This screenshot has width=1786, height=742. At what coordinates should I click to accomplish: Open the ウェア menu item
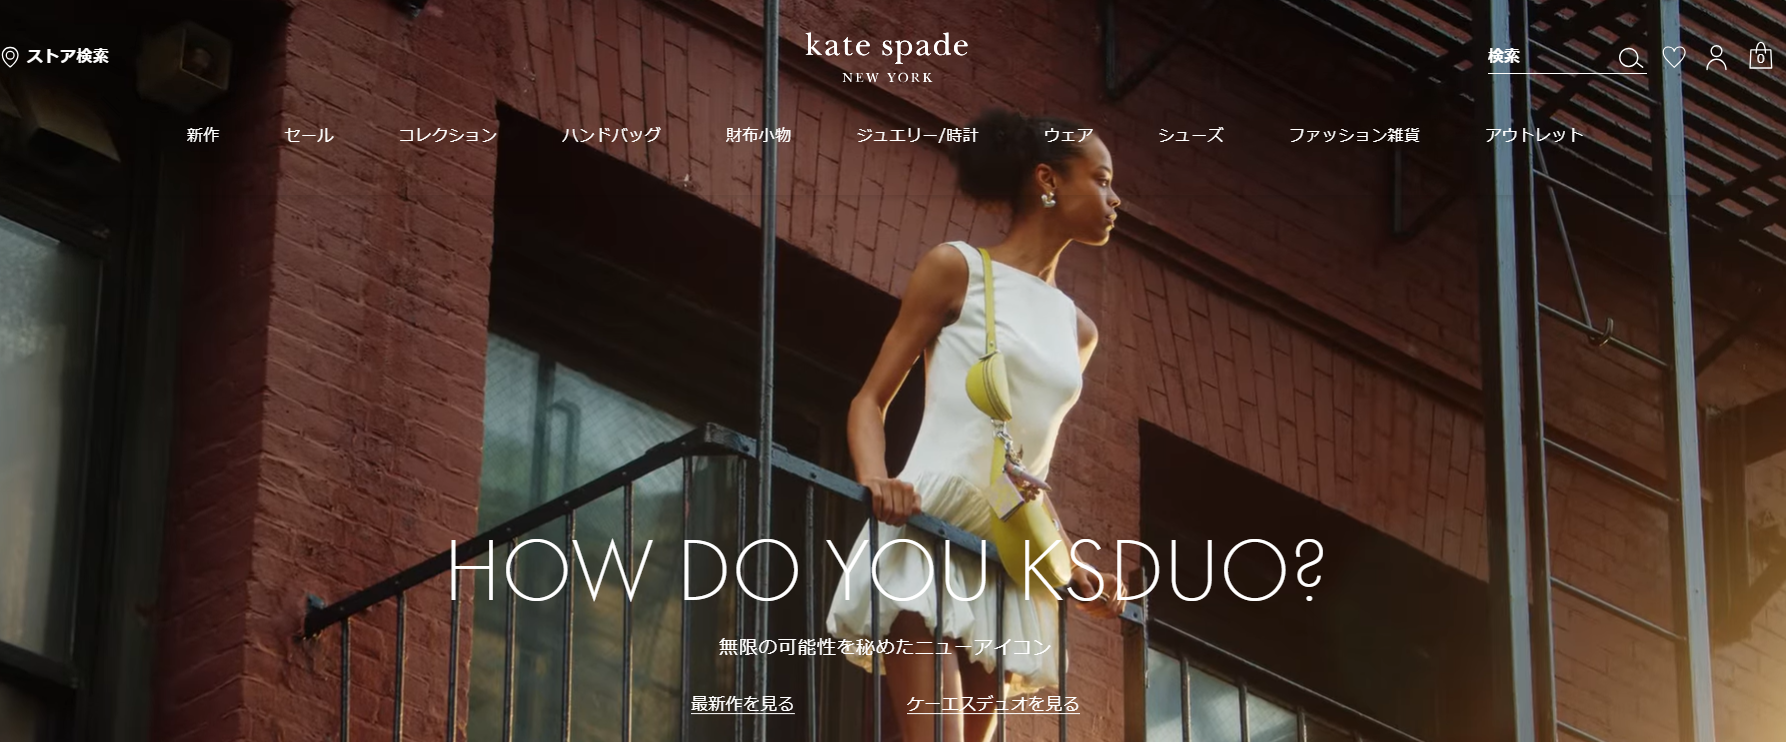click(1068, 135)
